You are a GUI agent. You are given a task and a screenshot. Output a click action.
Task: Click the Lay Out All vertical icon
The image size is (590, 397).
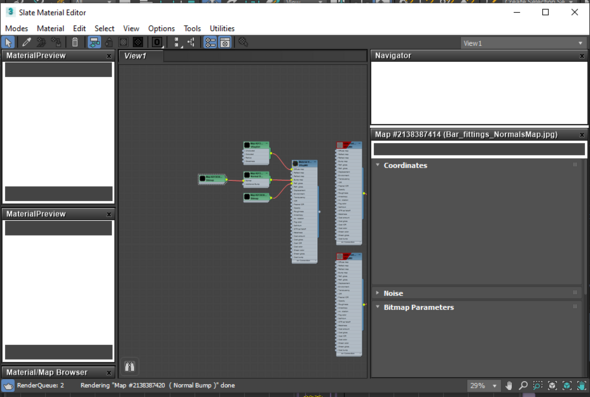tap(177, 42)
